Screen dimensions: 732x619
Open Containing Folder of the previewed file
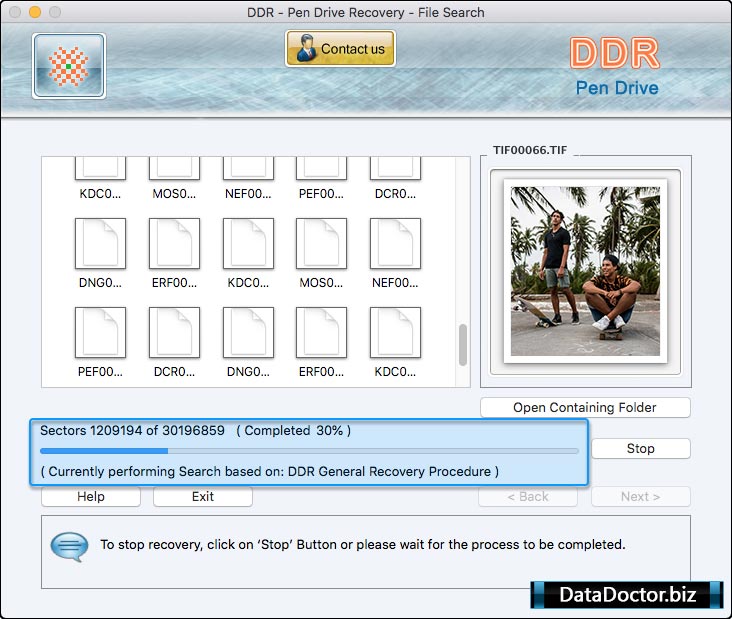pos(585,408)
